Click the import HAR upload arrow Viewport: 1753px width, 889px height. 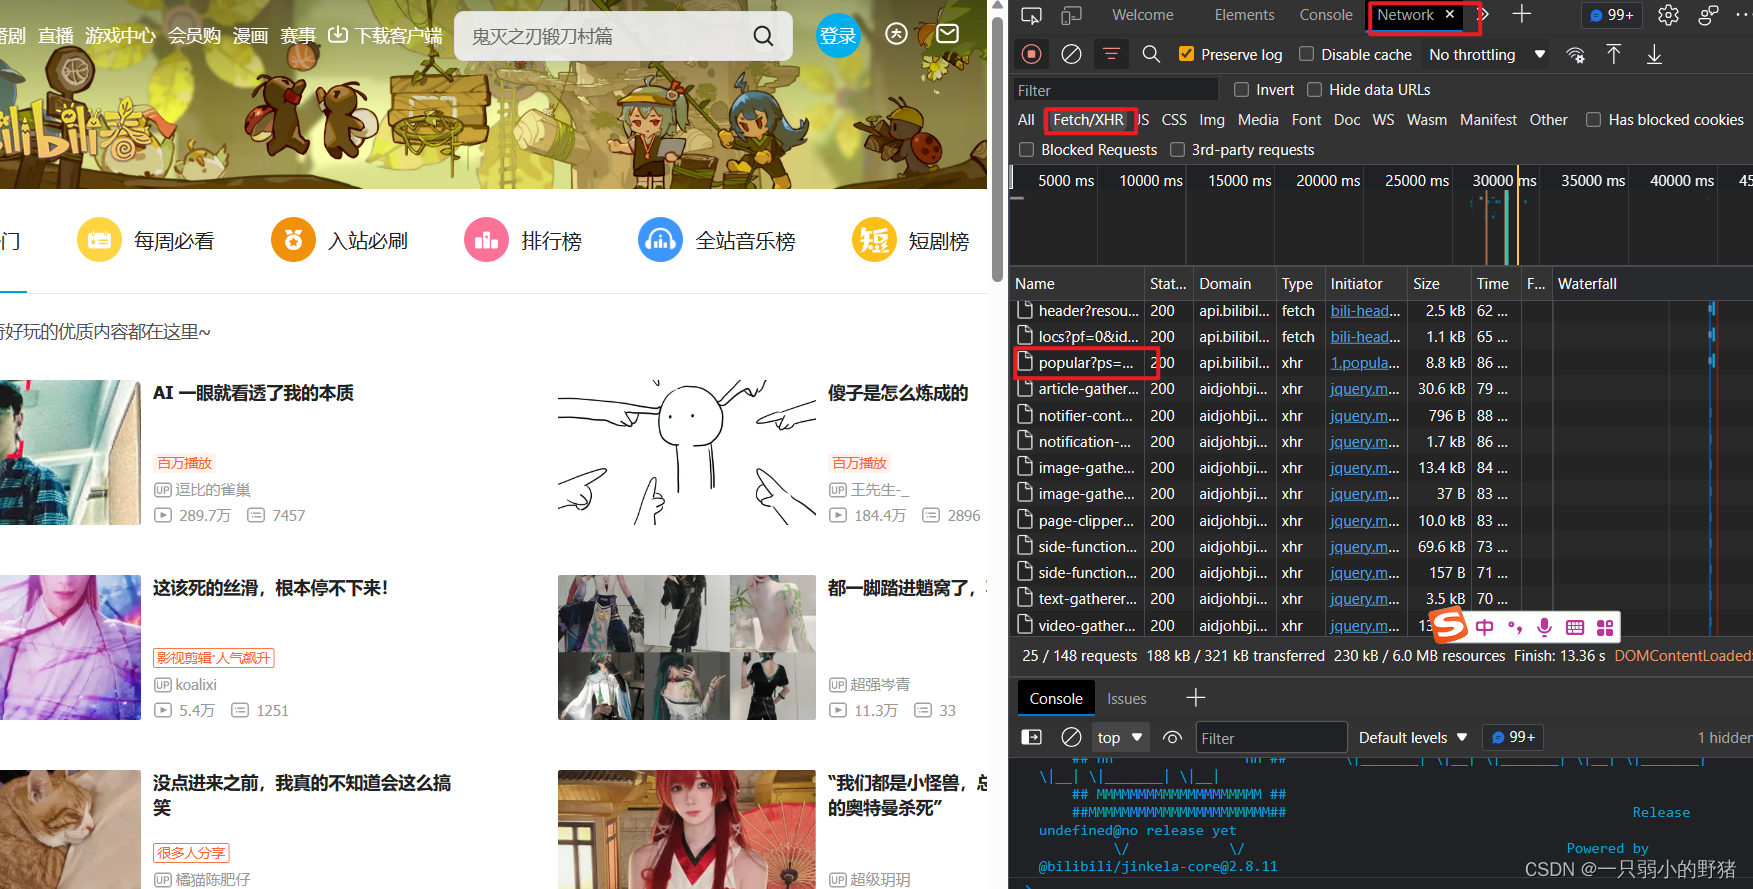point(1613,54)
